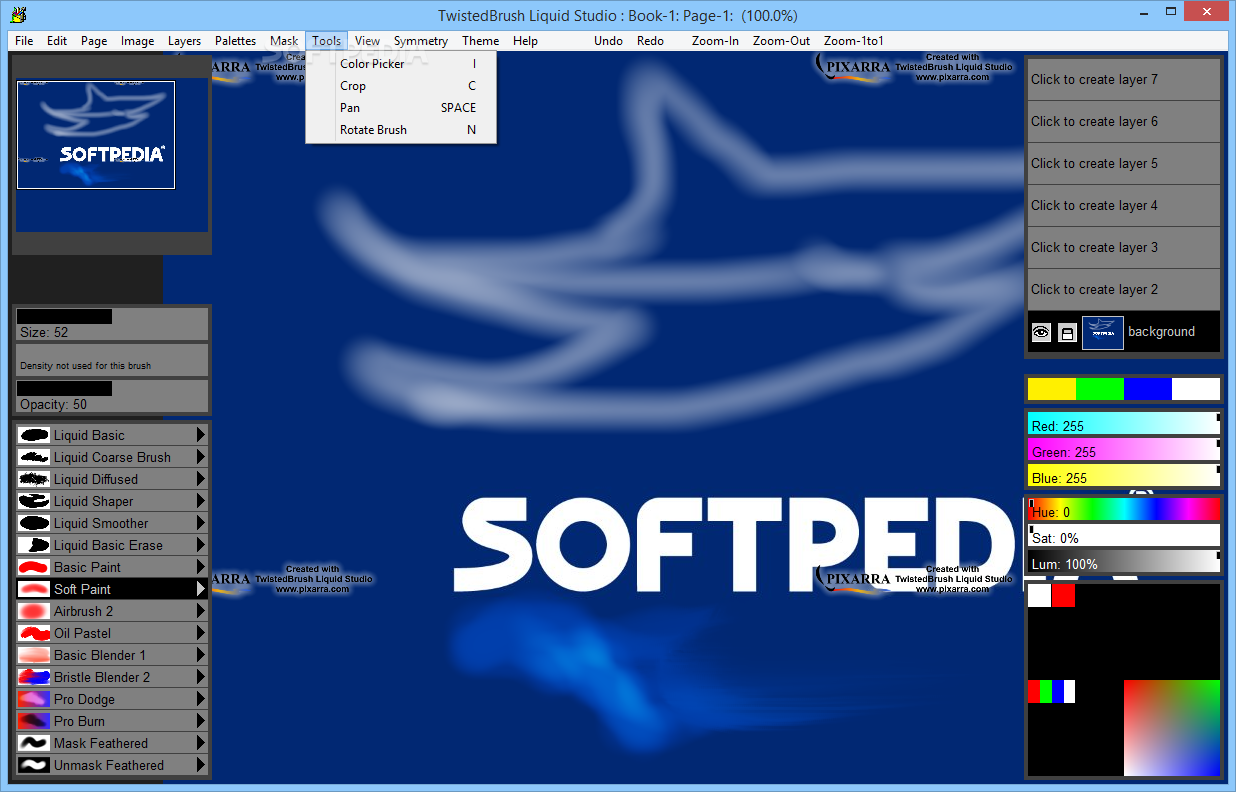Image resolution: width=1236 pixels, height=792 pixels.
Task: Click to create layer 7
Action: point(1124,80)
